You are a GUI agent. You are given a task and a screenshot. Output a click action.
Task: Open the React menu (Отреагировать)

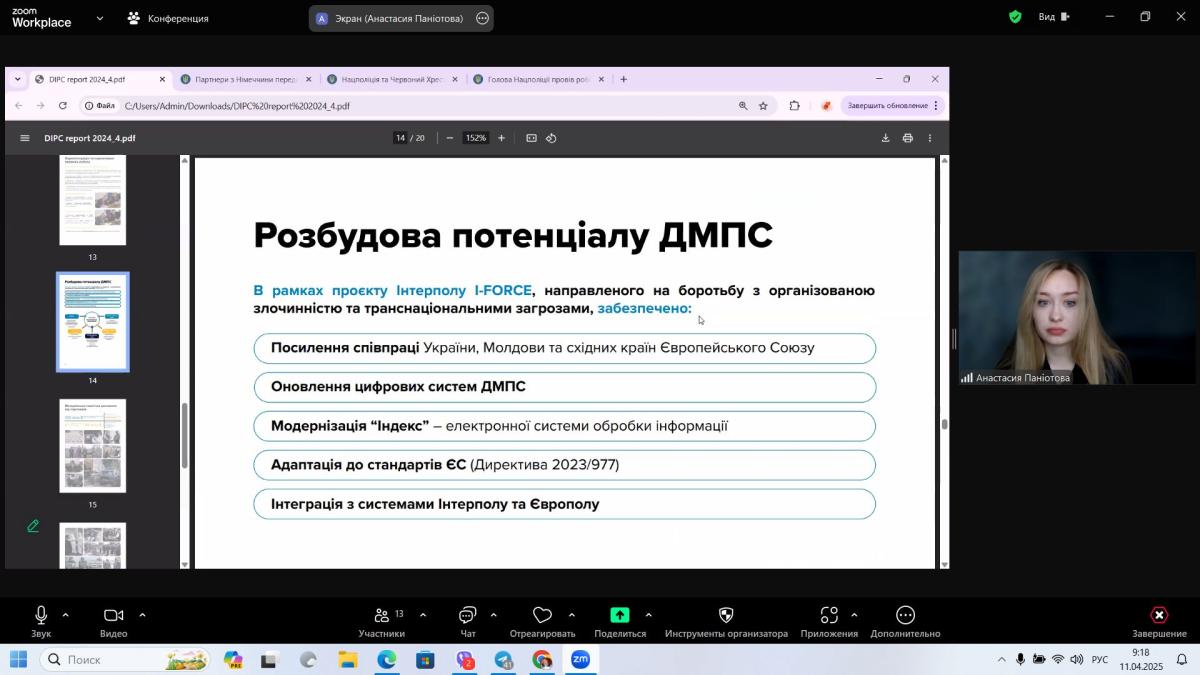click(542, 616)
